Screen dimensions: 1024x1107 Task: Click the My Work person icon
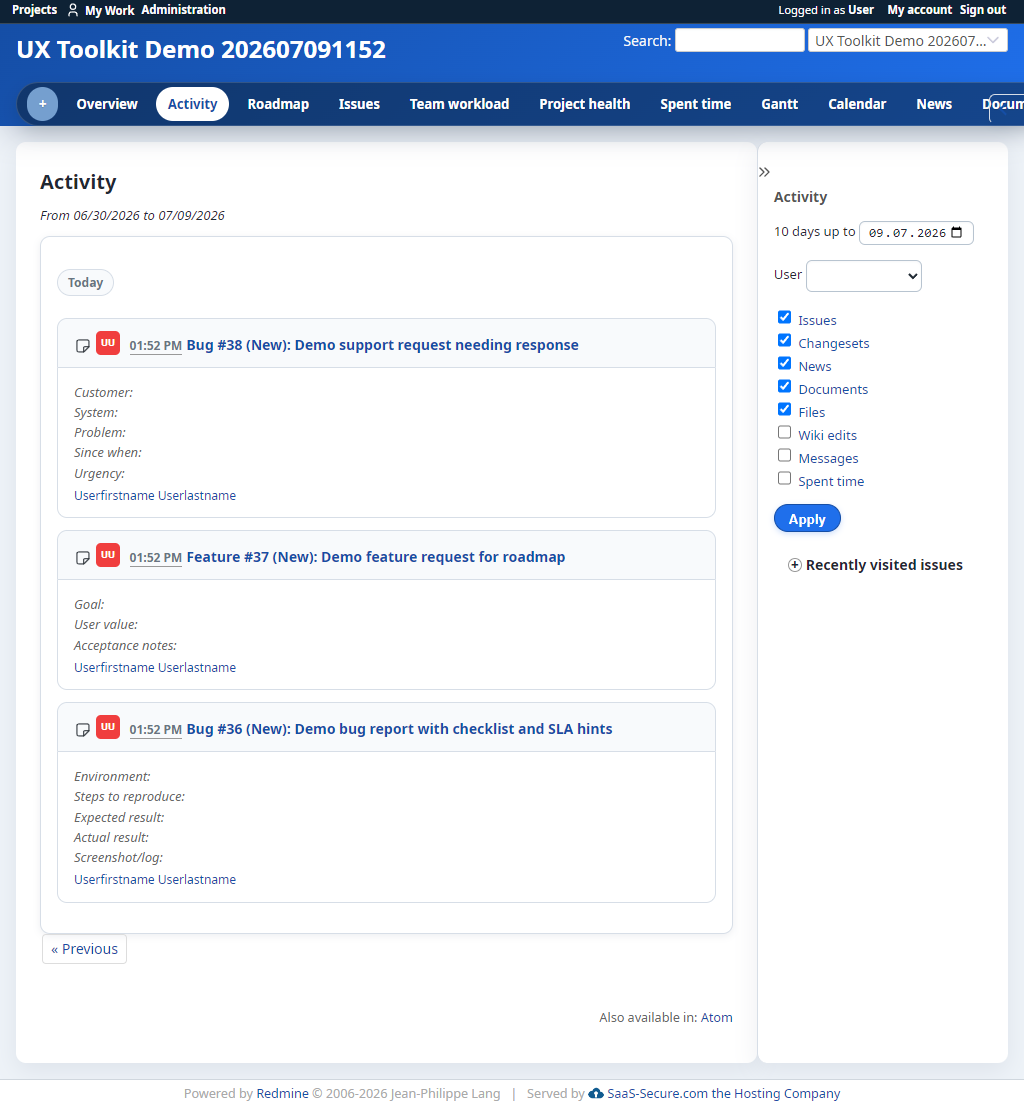pyautogui.click(x=73, y=10)
